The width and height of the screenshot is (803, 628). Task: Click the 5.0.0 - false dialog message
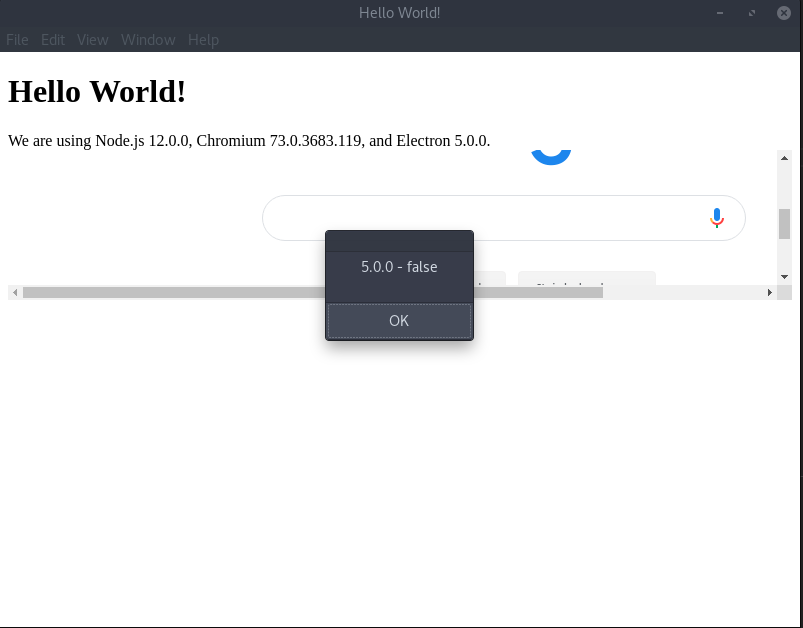pyautogui.click(x=399, y=266)
